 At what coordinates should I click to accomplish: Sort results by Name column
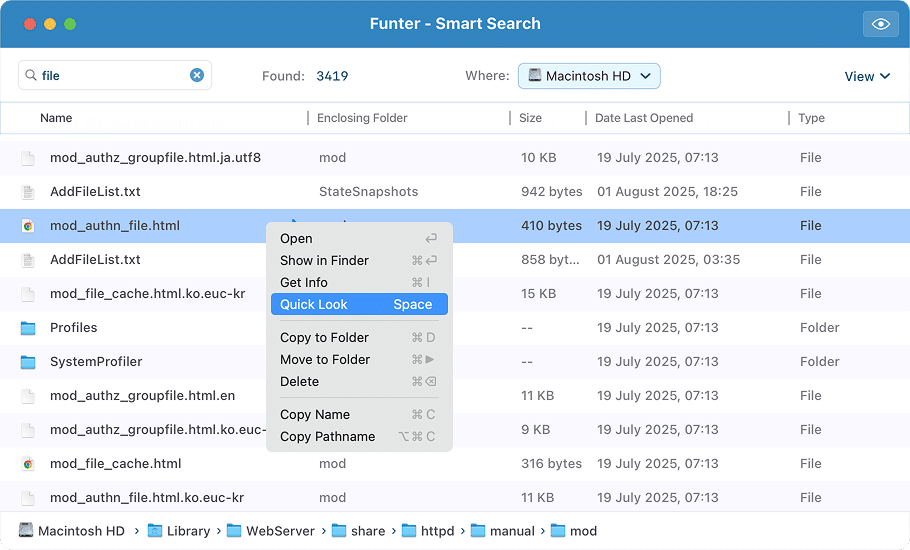point(56,118)
